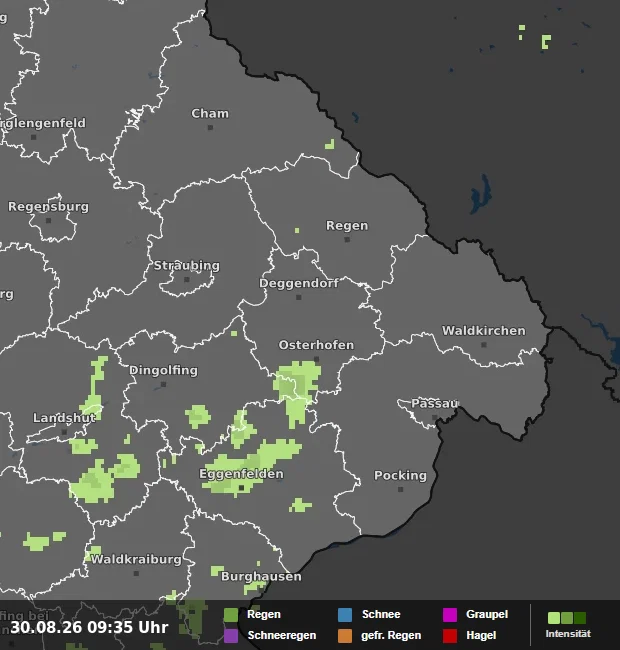Select the Deggendorf map label

[298, 283]
